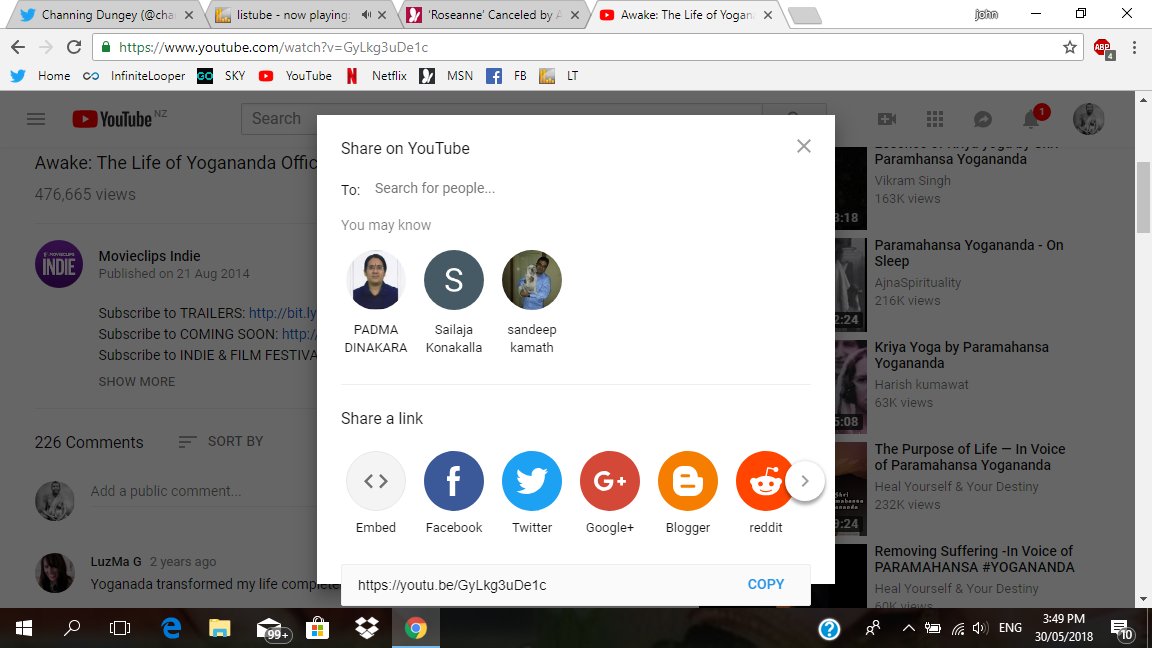Open a new Chrome tab

(x=804, y=15)
